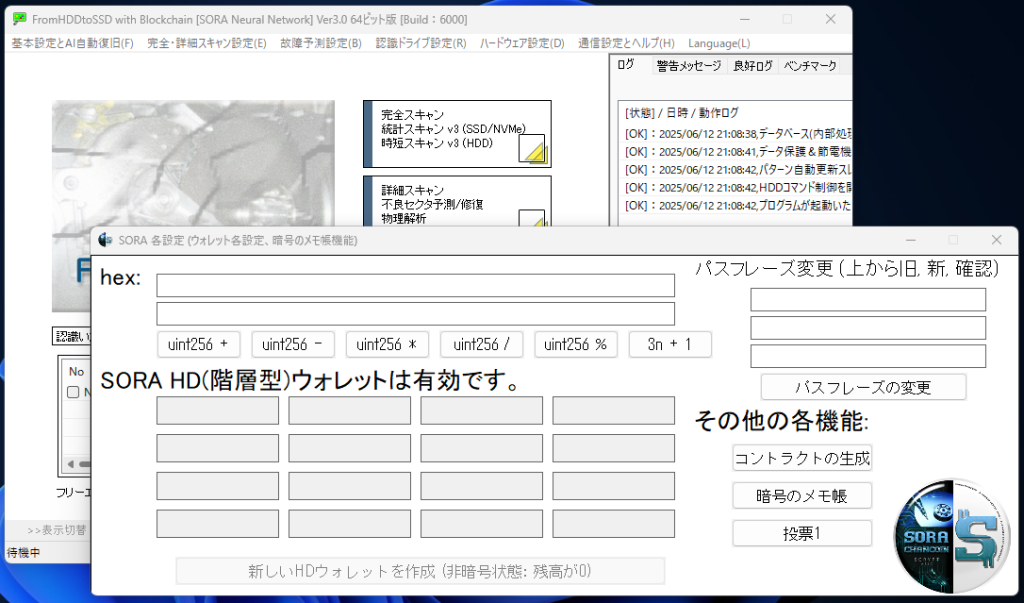Start the 詳細スキャン scan button
This screenshot has height=603, width=1024.
pos(457,201)
